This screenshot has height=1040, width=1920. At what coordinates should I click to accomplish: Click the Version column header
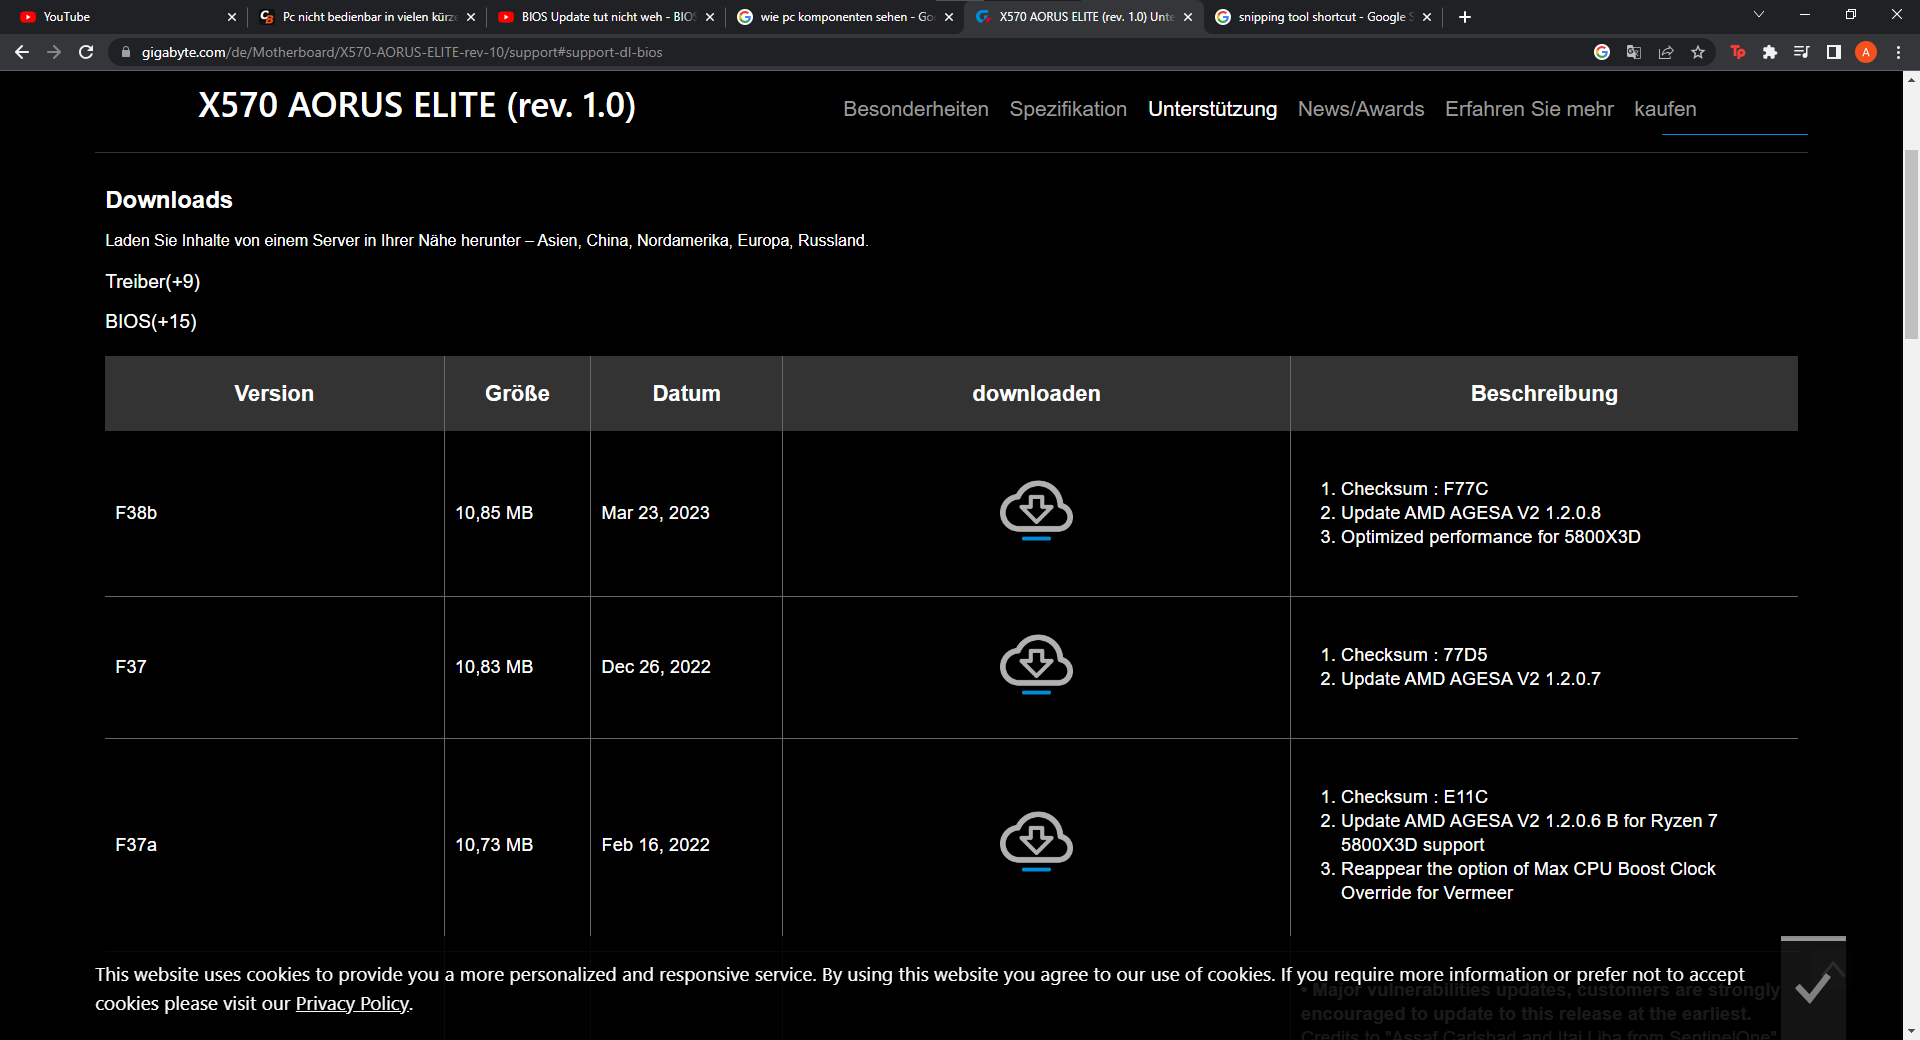[x=274, y=393]
